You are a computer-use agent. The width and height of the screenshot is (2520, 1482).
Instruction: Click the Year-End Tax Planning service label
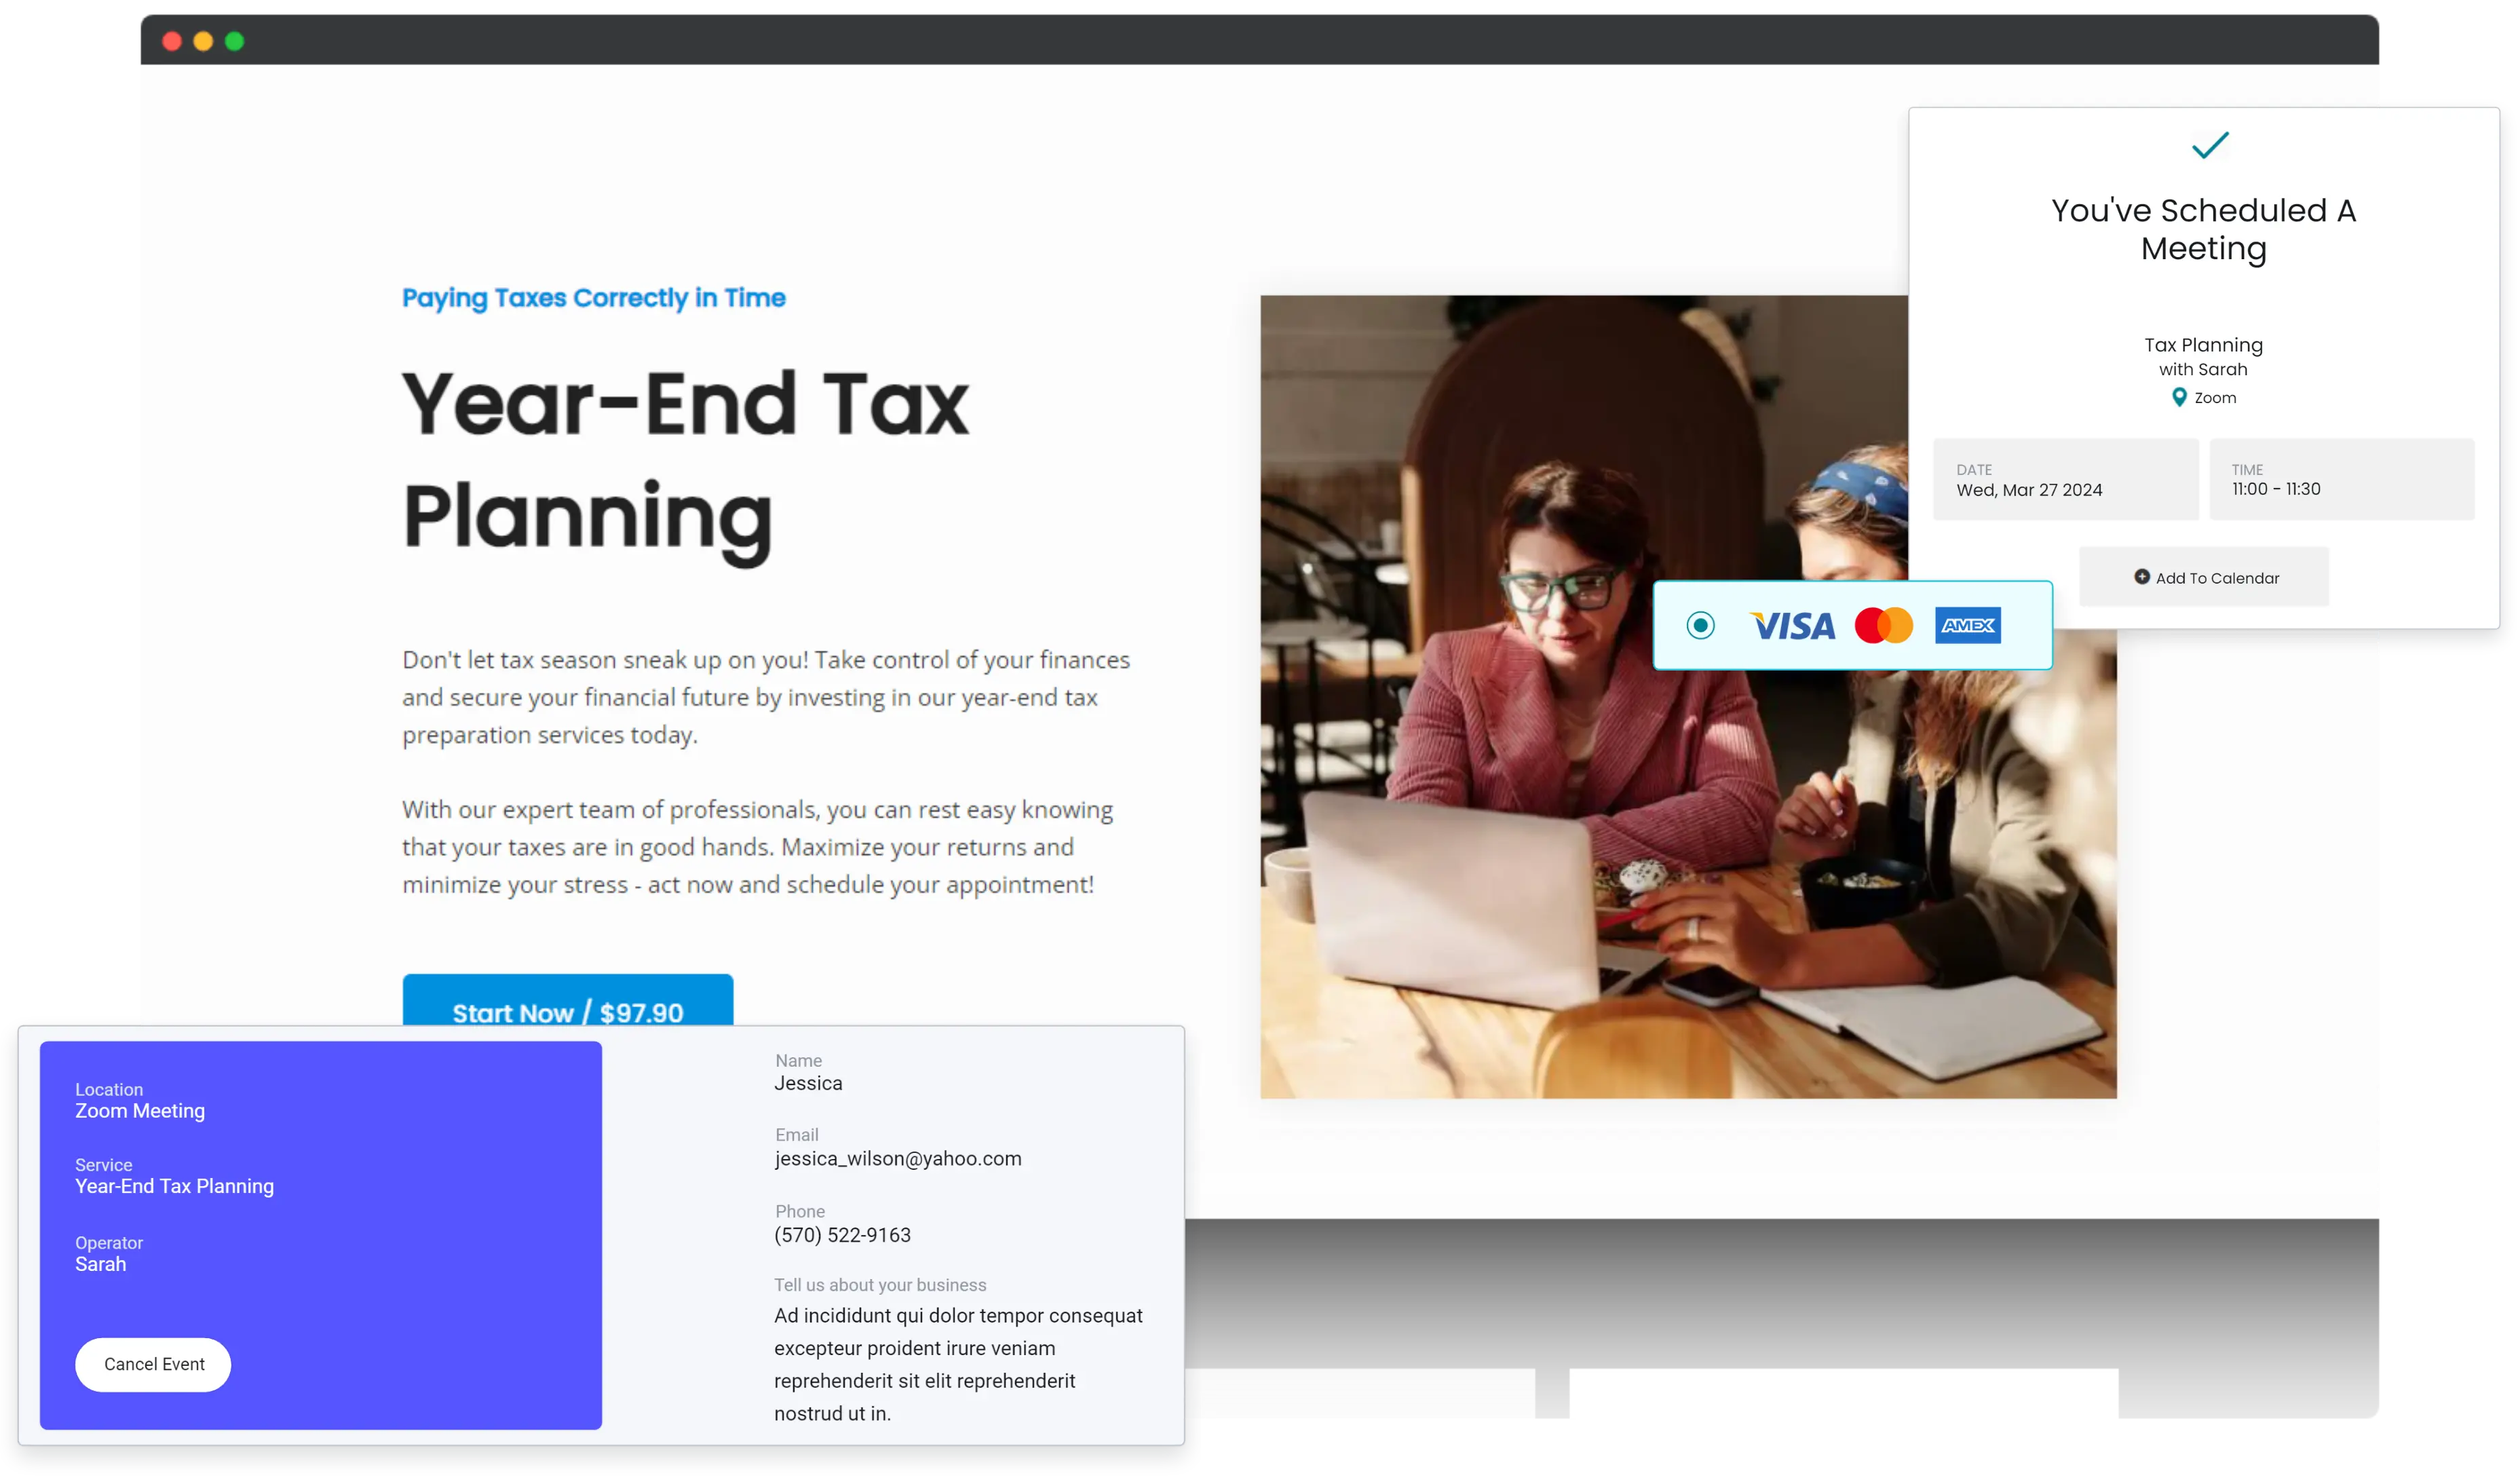pos(174,1185)
